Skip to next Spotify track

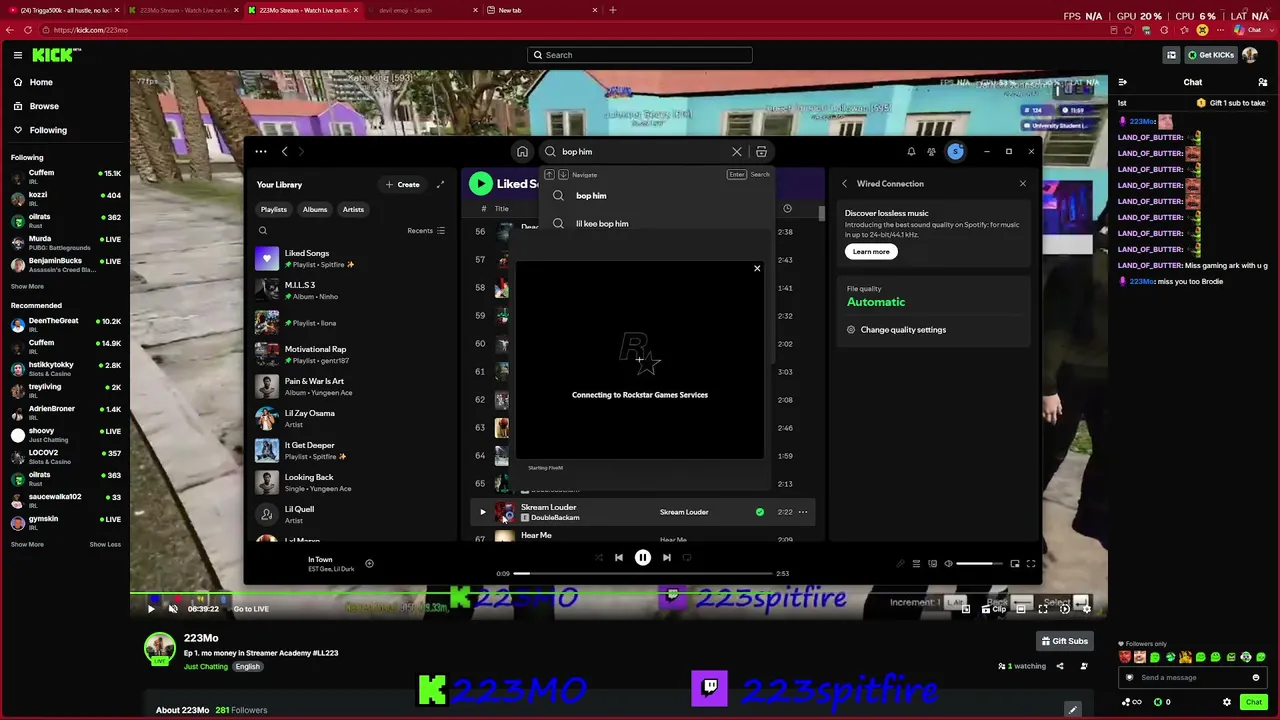tap(667, 558)
